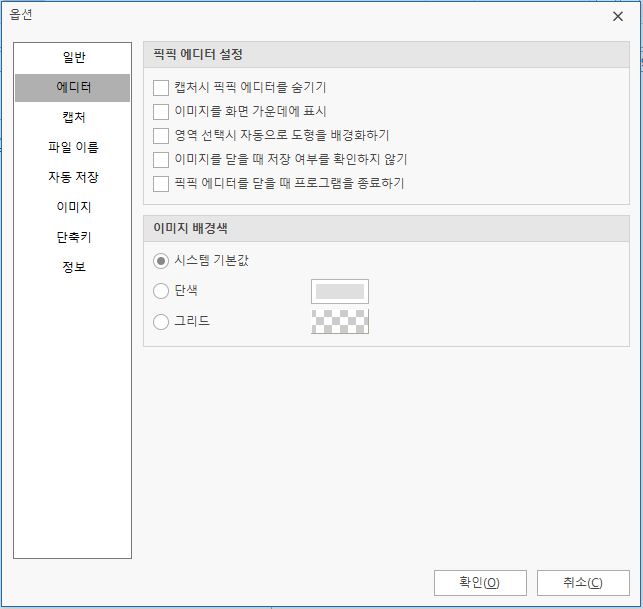Close the 옵션 dialog window

coord(618,17)
